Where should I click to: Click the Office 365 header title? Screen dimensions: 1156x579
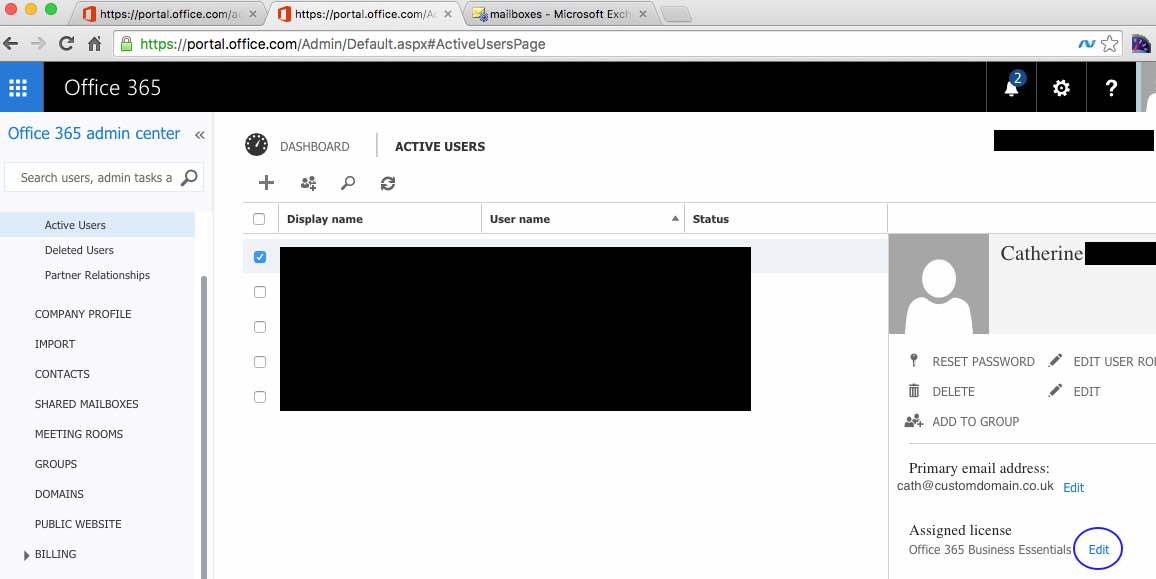[x=112, y=88]
